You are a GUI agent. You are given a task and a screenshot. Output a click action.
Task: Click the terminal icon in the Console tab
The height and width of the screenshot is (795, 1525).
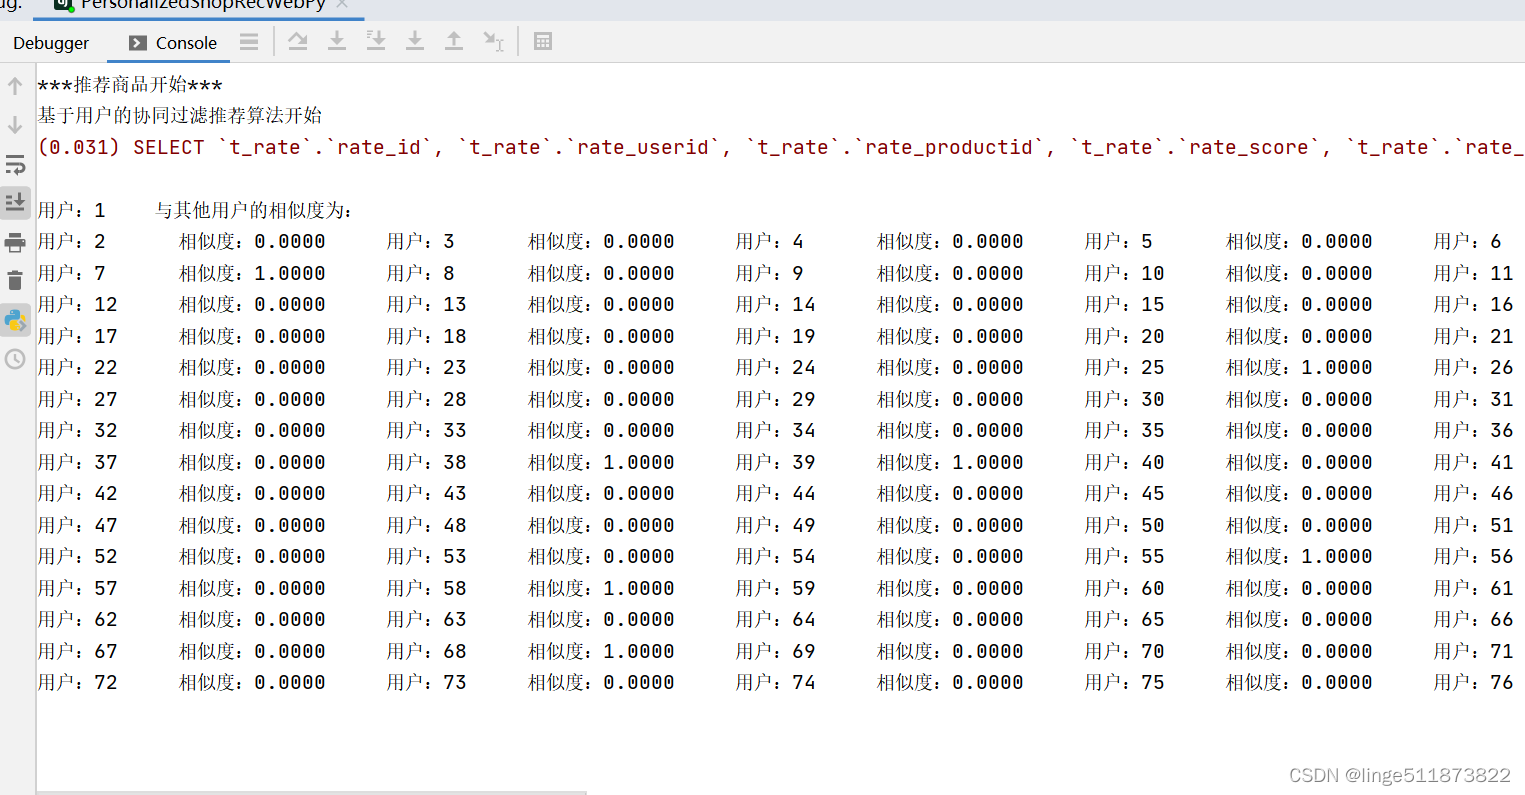click(x=138, y=43)
